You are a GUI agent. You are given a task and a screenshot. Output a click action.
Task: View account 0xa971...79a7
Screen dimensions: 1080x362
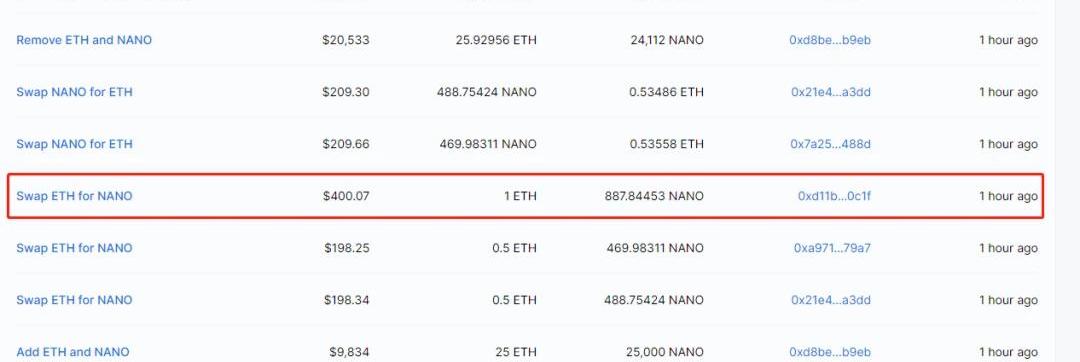point(832,248)
